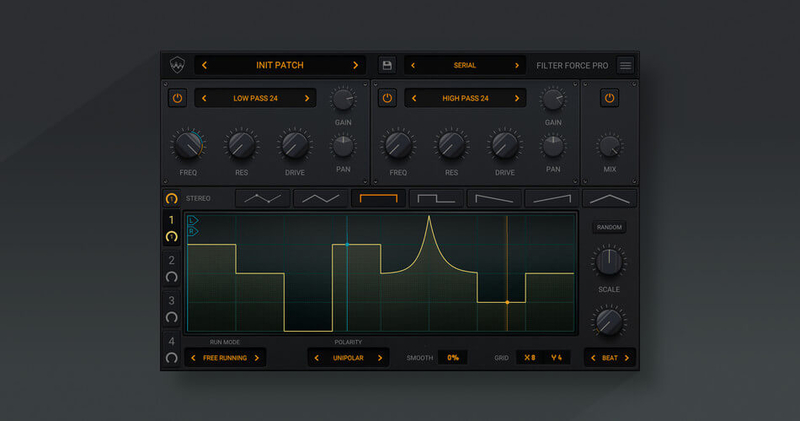Image resolution: width=800 pixels, height=421 pixels.
Task: Open the LOW PASS 24 filter menu
Action: (255, 98)
